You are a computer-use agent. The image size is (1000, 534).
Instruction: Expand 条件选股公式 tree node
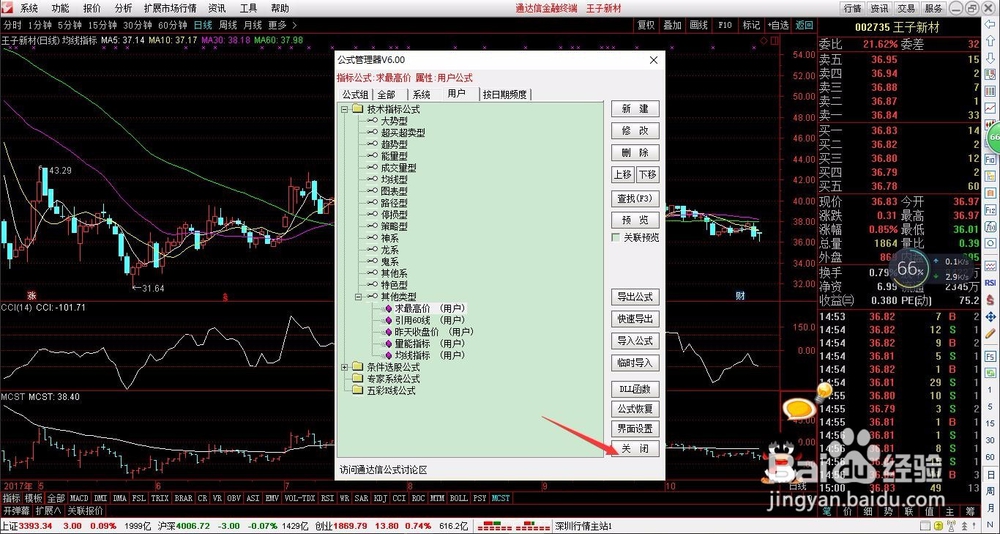pos(344,367)
